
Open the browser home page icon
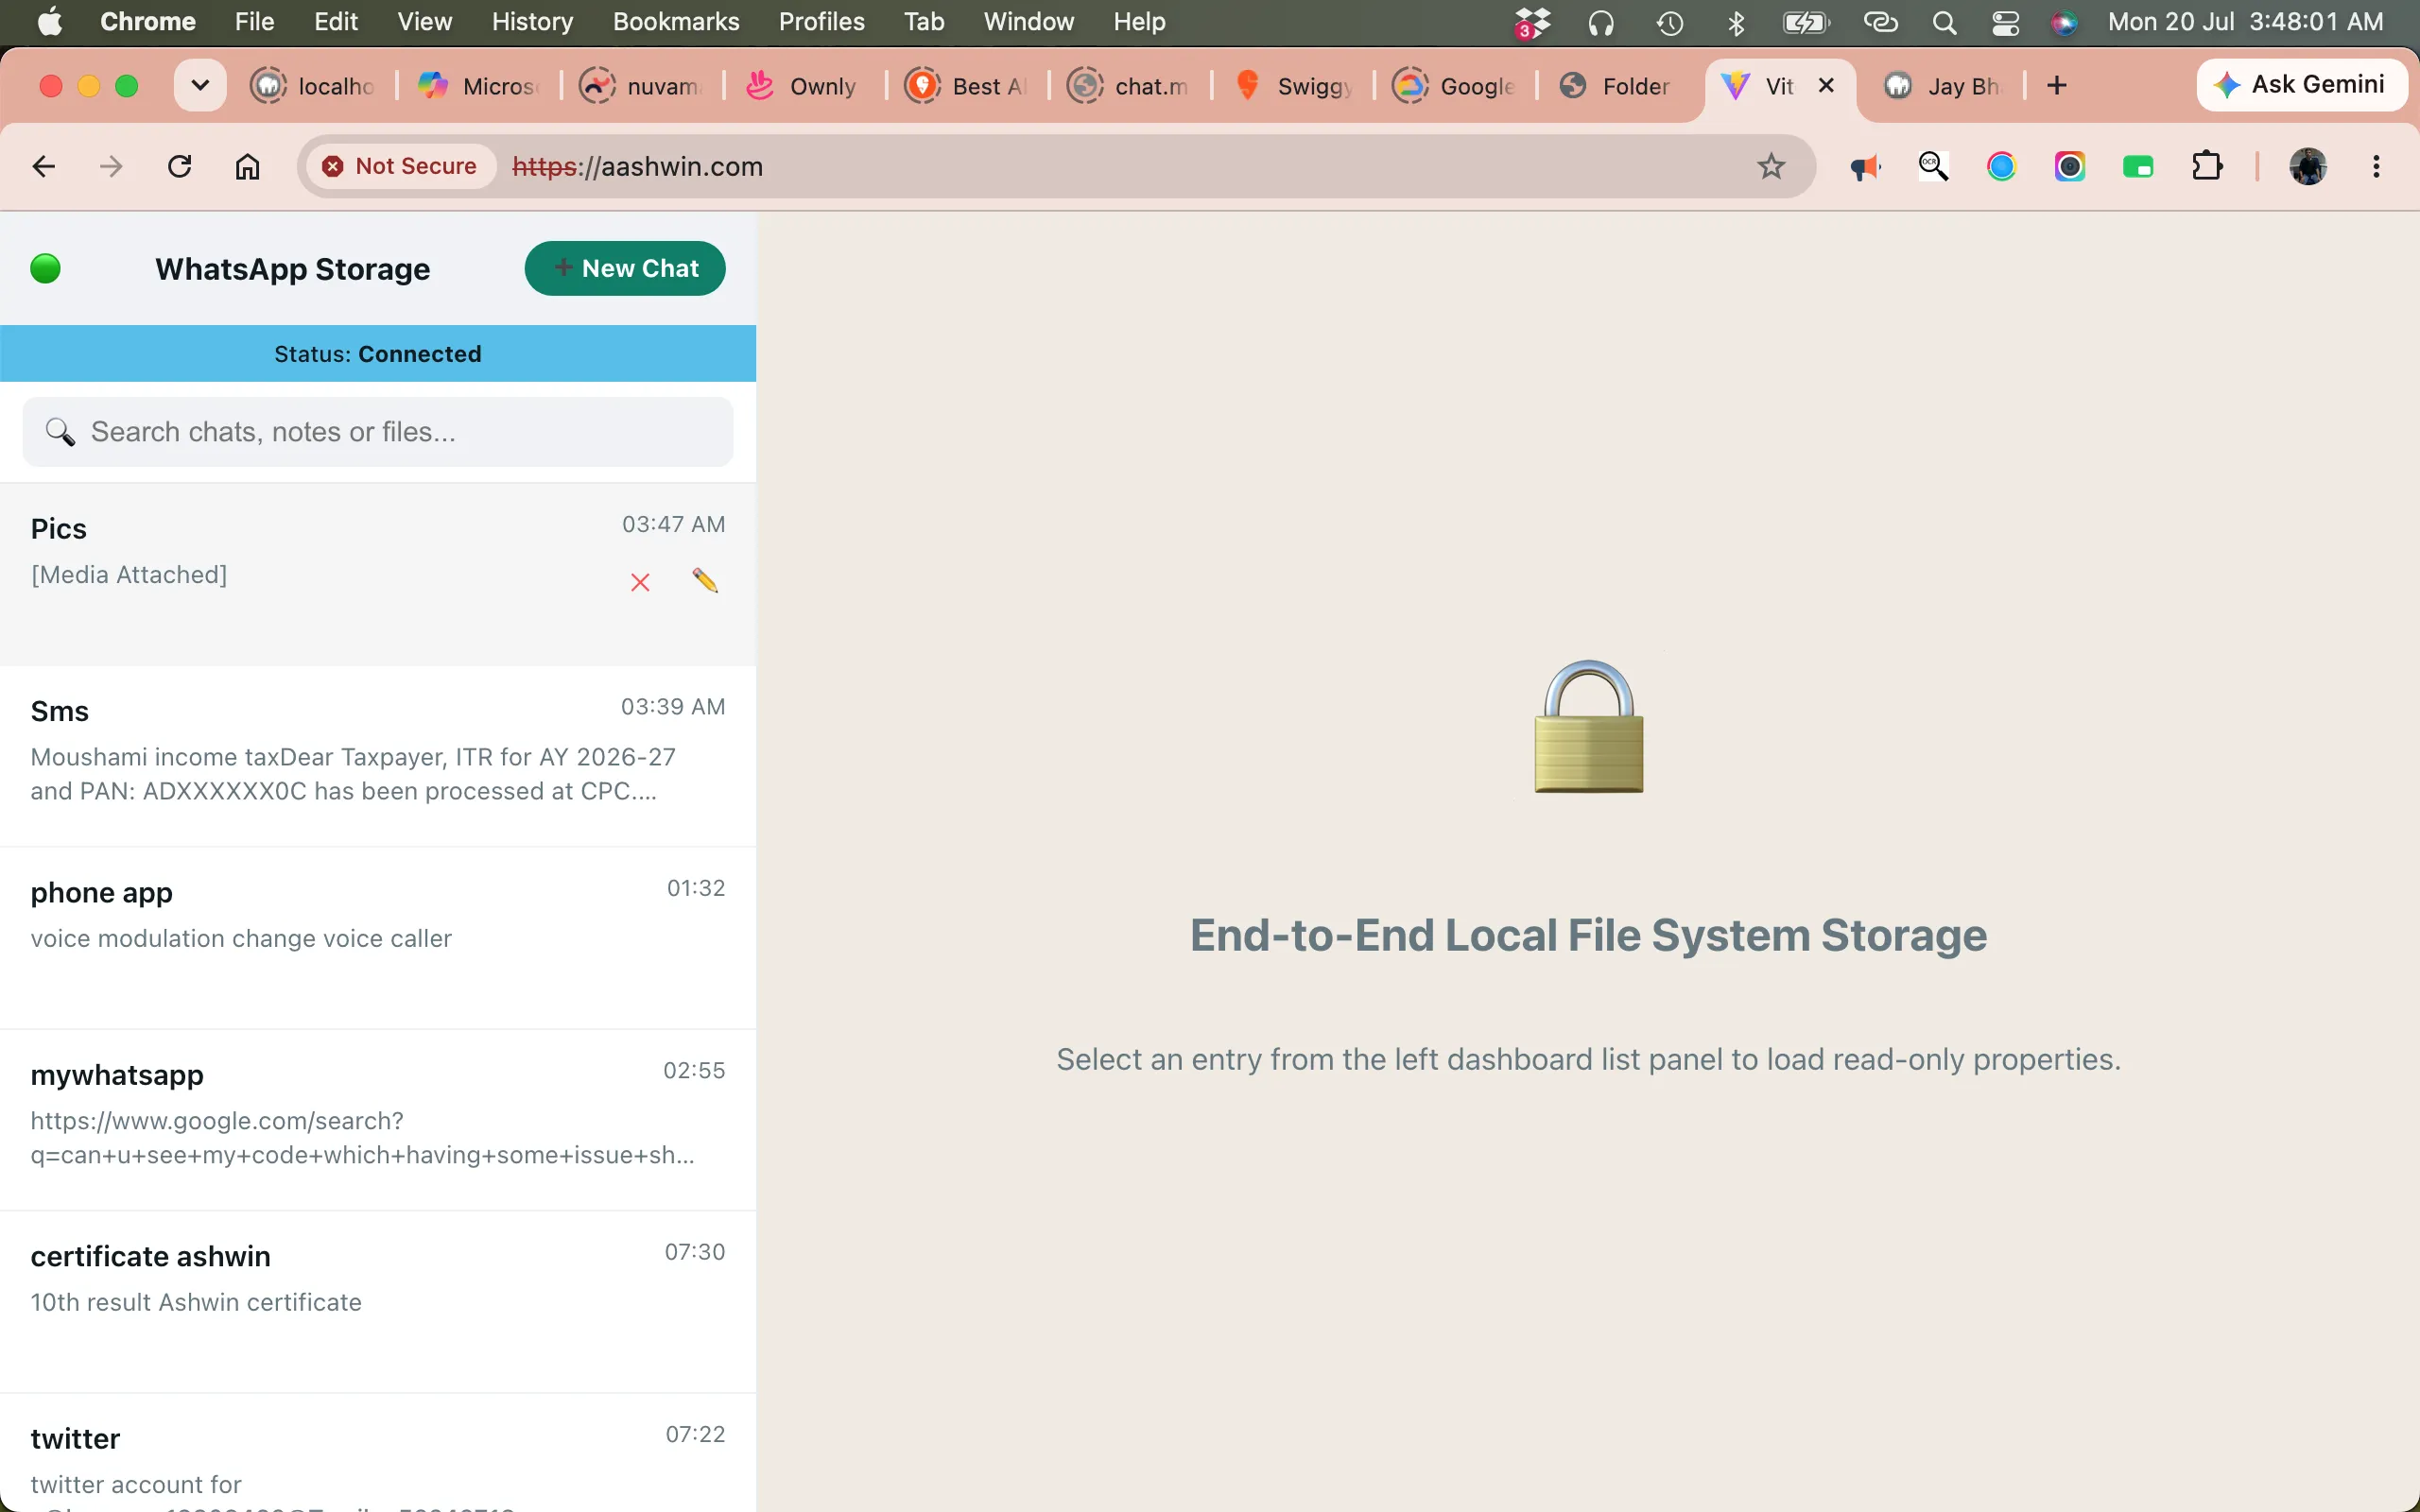247,166
